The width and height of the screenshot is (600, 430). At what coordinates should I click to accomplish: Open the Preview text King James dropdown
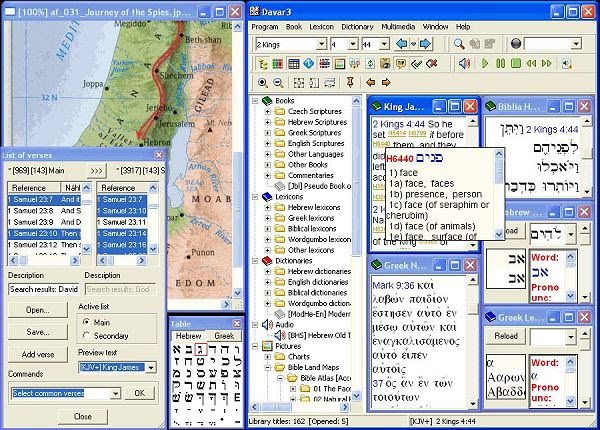tap(151, 368)
